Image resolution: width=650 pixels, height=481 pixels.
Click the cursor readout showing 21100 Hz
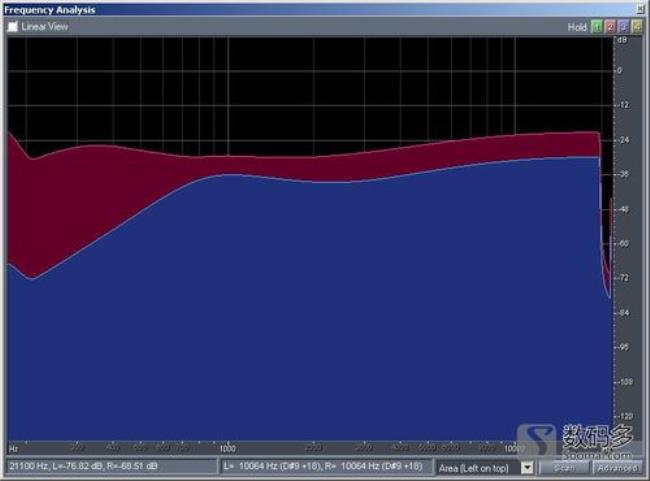(x=111, y=466)
